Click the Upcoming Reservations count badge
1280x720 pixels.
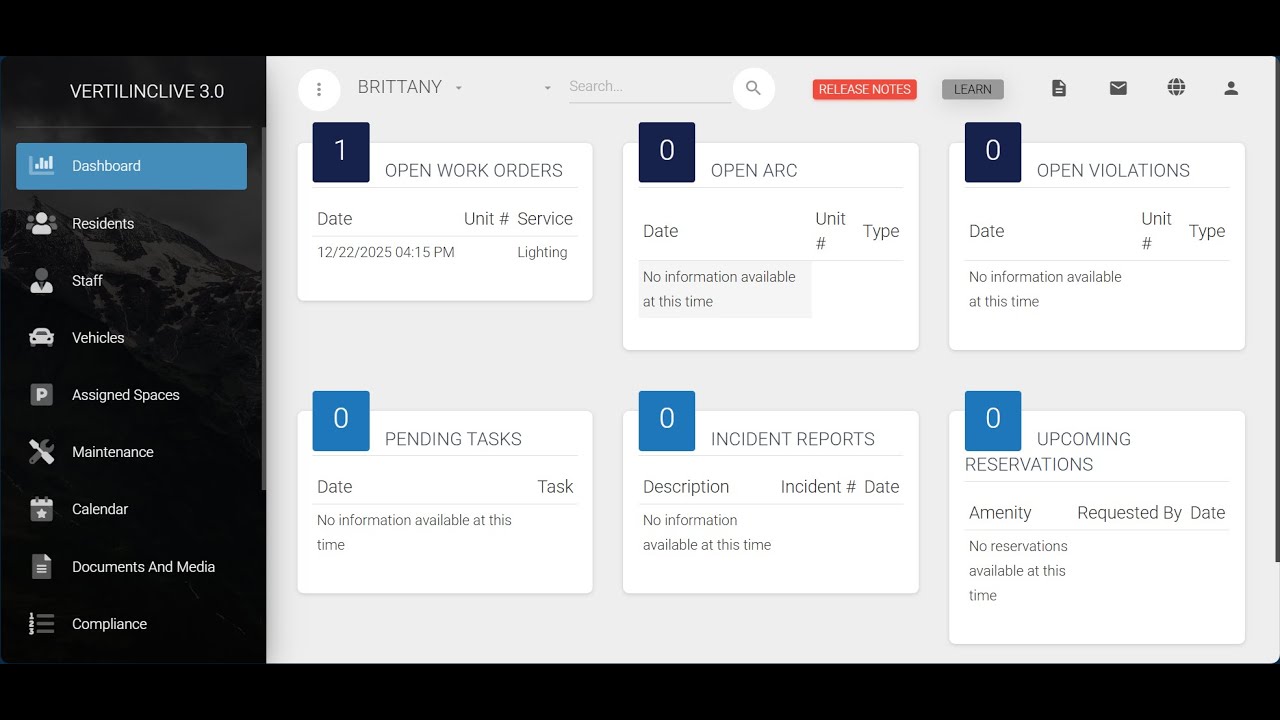[993, 419]
